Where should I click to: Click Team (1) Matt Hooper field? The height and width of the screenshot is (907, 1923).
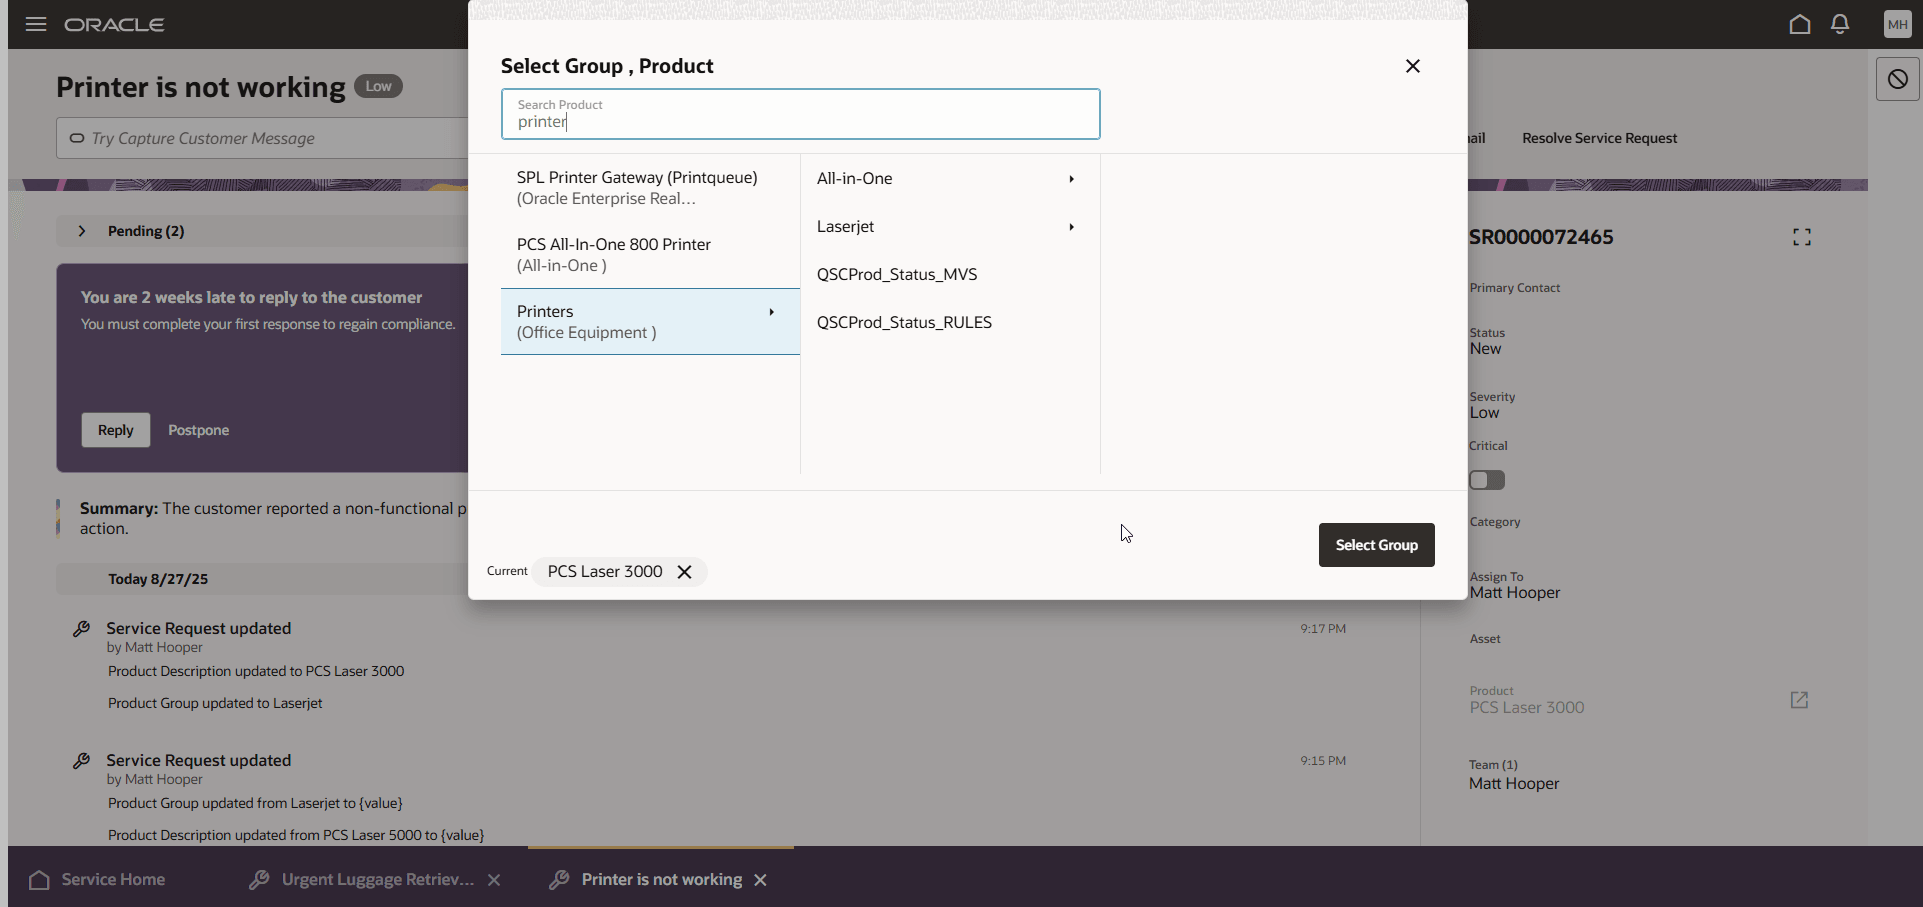(1514, 775)
